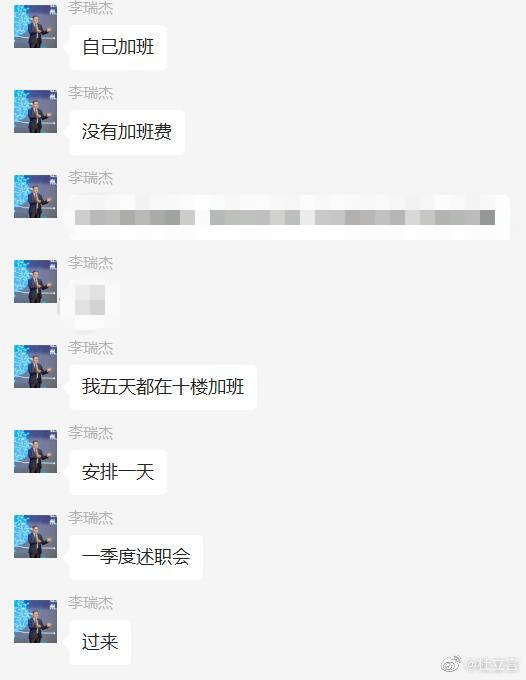The width and height of the screenshot is (526, 680).
Task: Click avatar beside the 自己加班 message
Action: coord(35,26)
